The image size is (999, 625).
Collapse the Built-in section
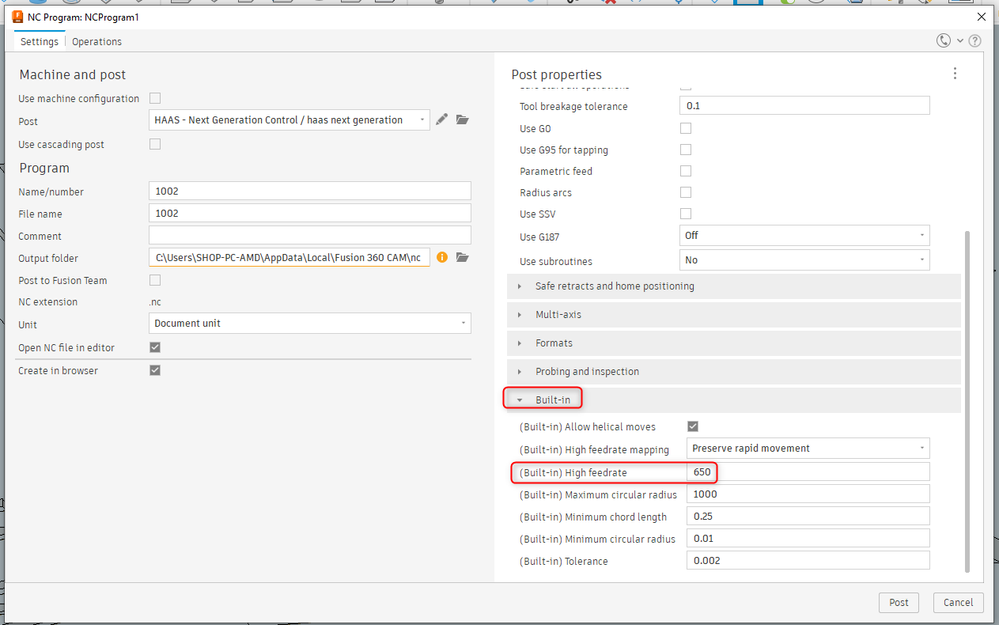734,400
